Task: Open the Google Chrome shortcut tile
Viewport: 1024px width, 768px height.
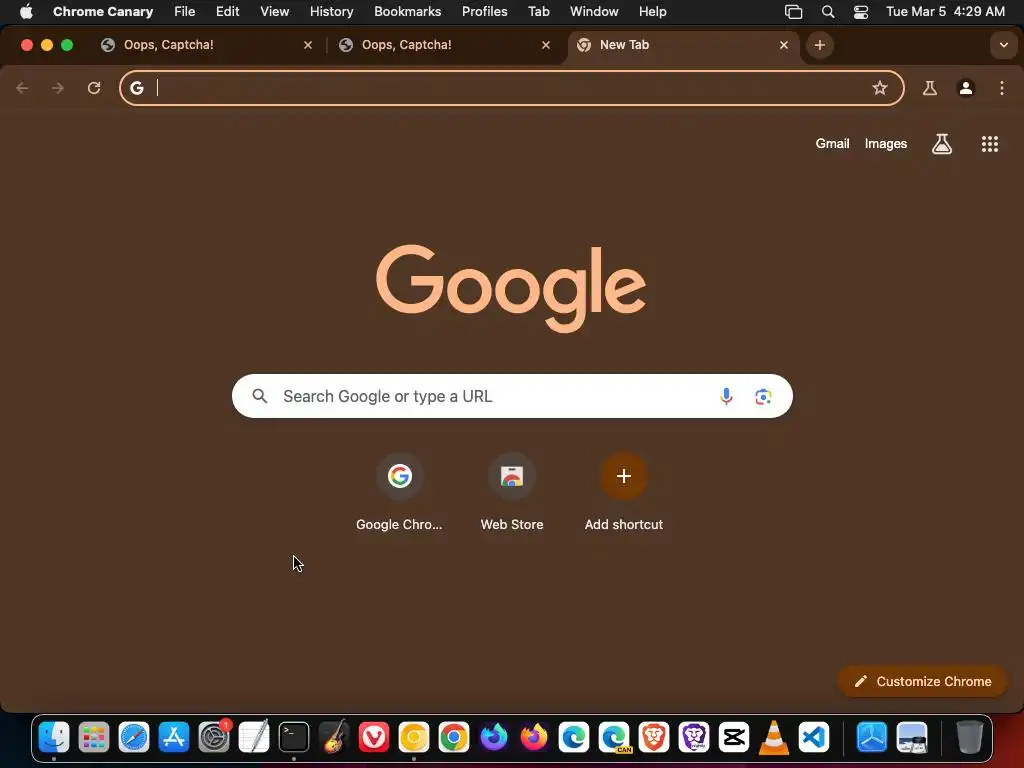Action: [x=399, y=492]
